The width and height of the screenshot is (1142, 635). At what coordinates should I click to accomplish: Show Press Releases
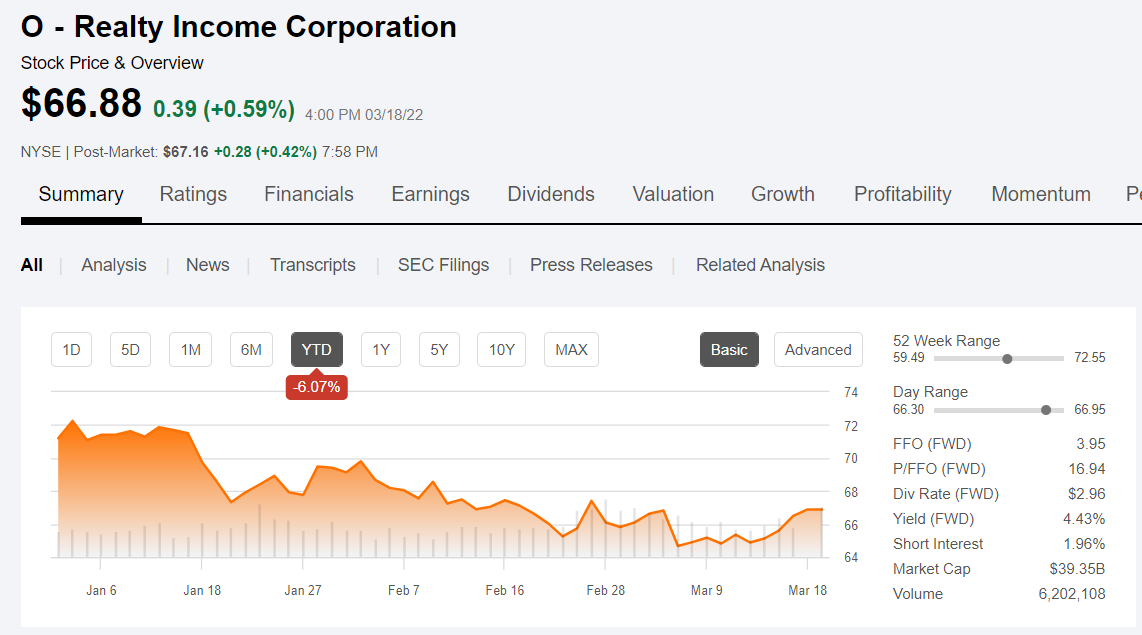pyautogui.click(x=591, y=265)
